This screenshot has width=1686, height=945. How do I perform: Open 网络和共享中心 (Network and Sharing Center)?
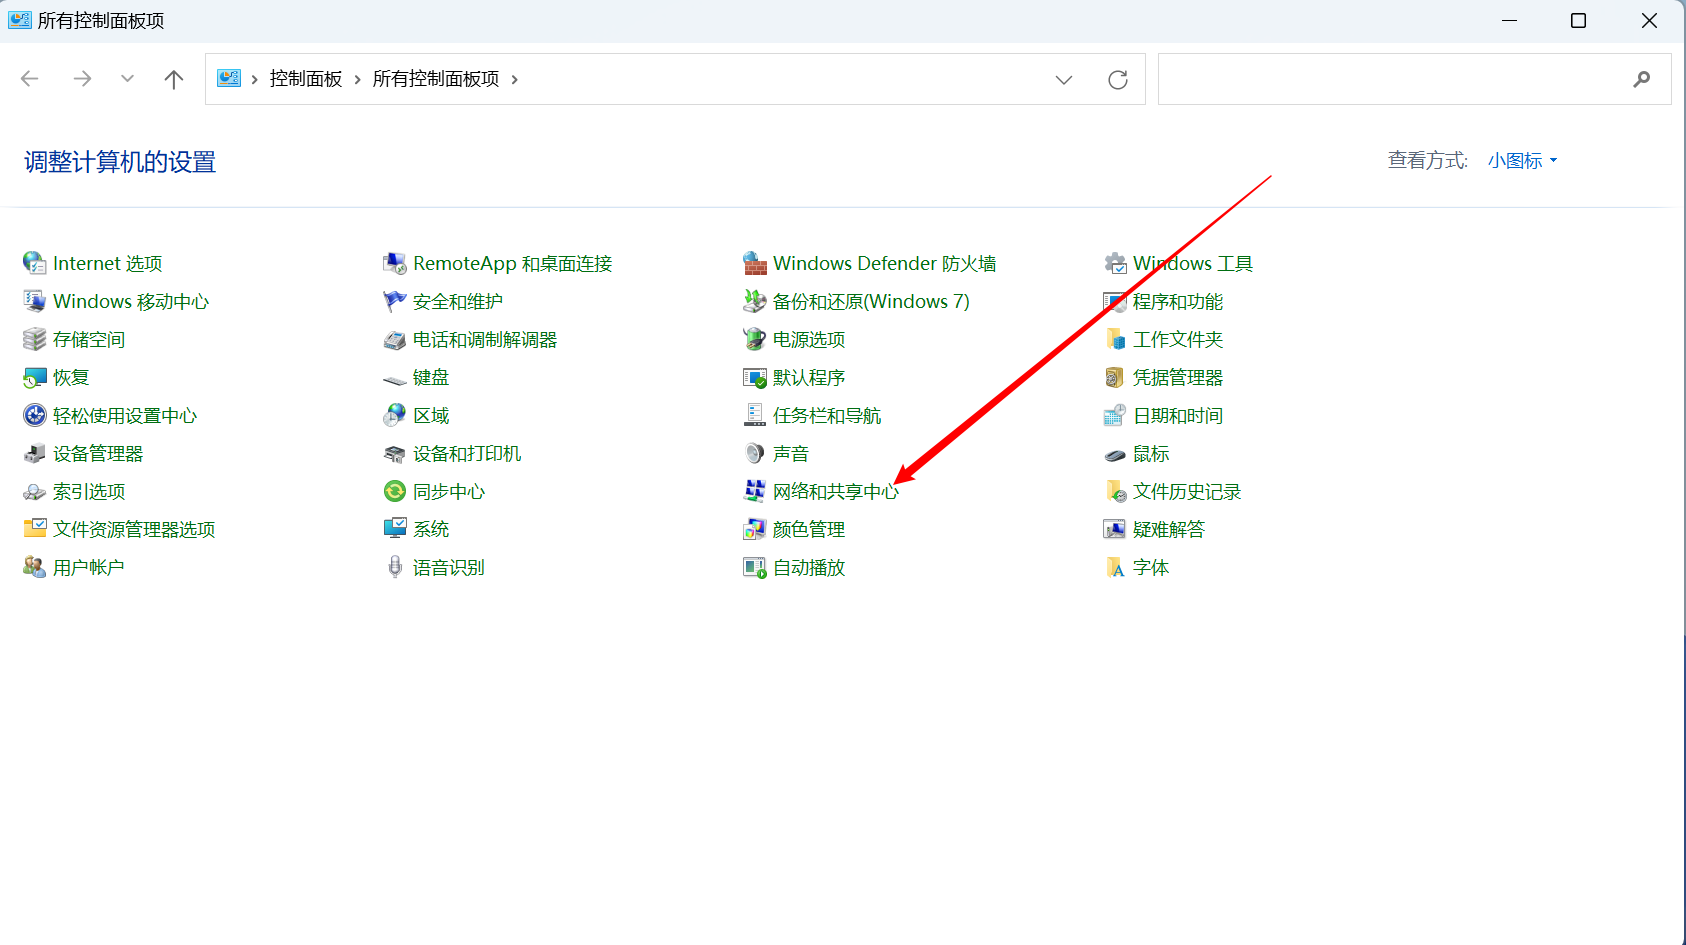click(834, 491)
